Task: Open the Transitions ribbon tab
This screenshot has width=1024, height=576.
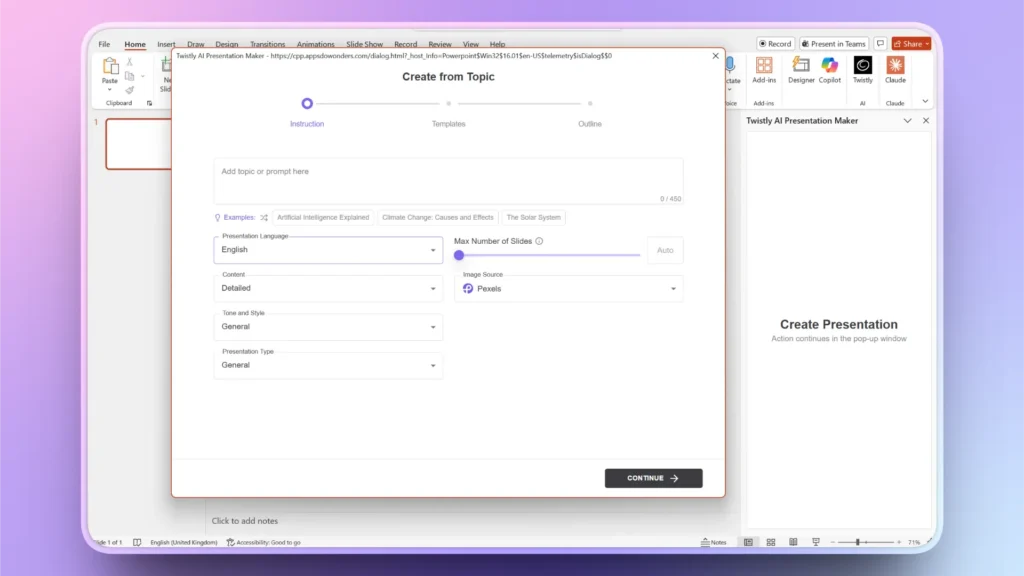Action: pyautogui.click(x=267, y=44)
